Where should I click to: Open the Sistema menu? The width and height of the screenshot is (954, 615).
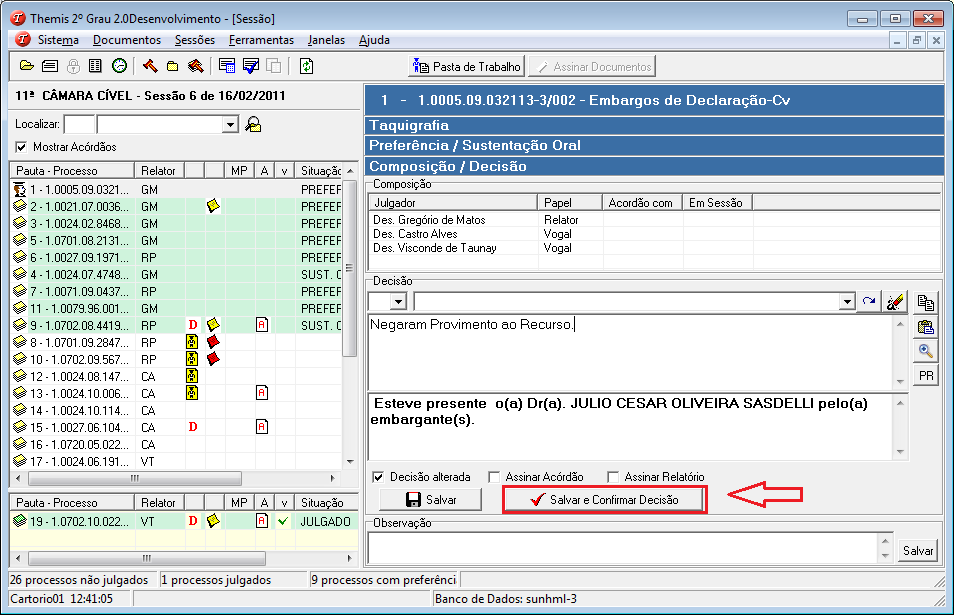(x=58, y=40)
